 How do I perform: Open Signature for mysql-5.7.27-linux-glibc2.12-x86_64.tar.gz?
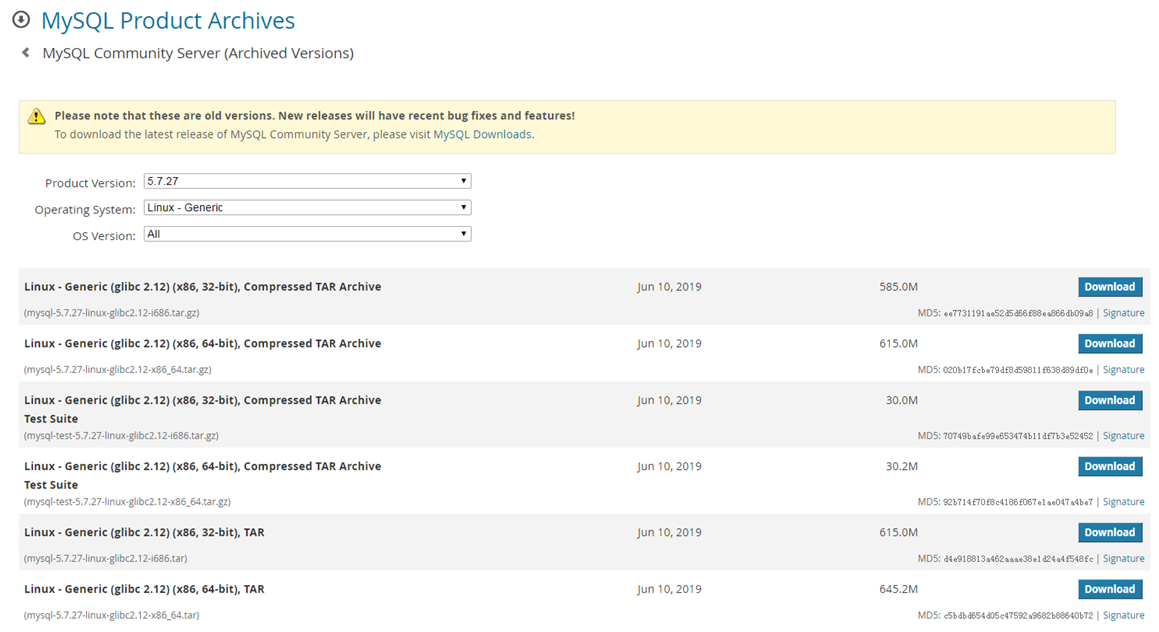point(1124,370)
